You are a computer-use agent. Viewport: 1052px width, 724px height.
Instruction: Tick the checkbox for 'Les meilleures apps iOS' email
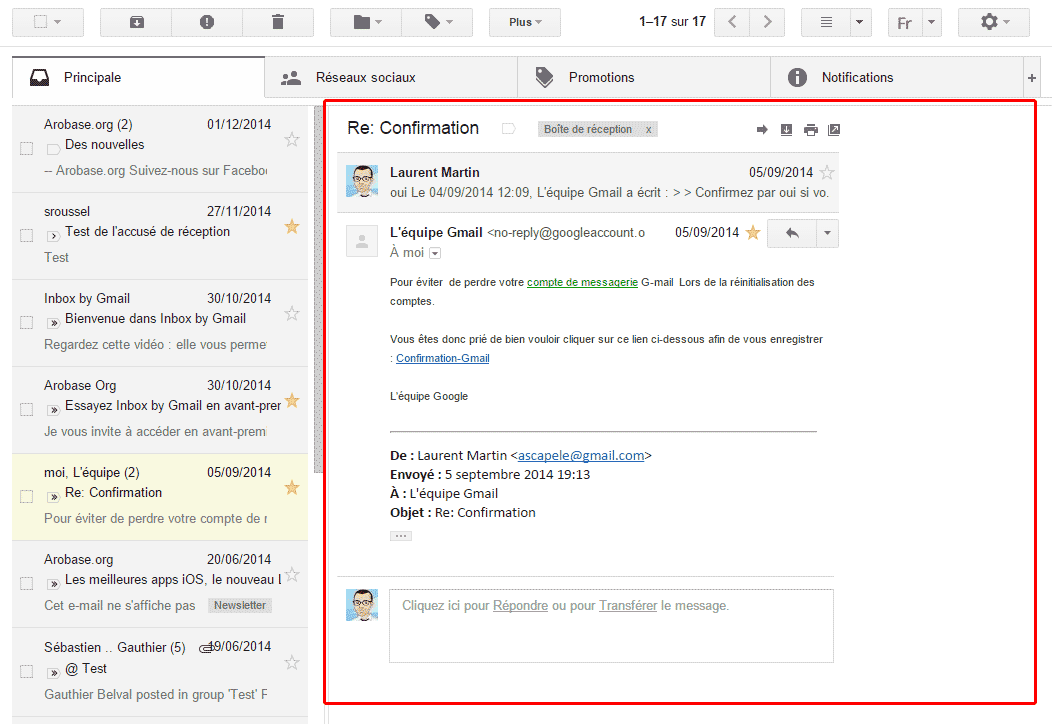click(x=27, y=584)
